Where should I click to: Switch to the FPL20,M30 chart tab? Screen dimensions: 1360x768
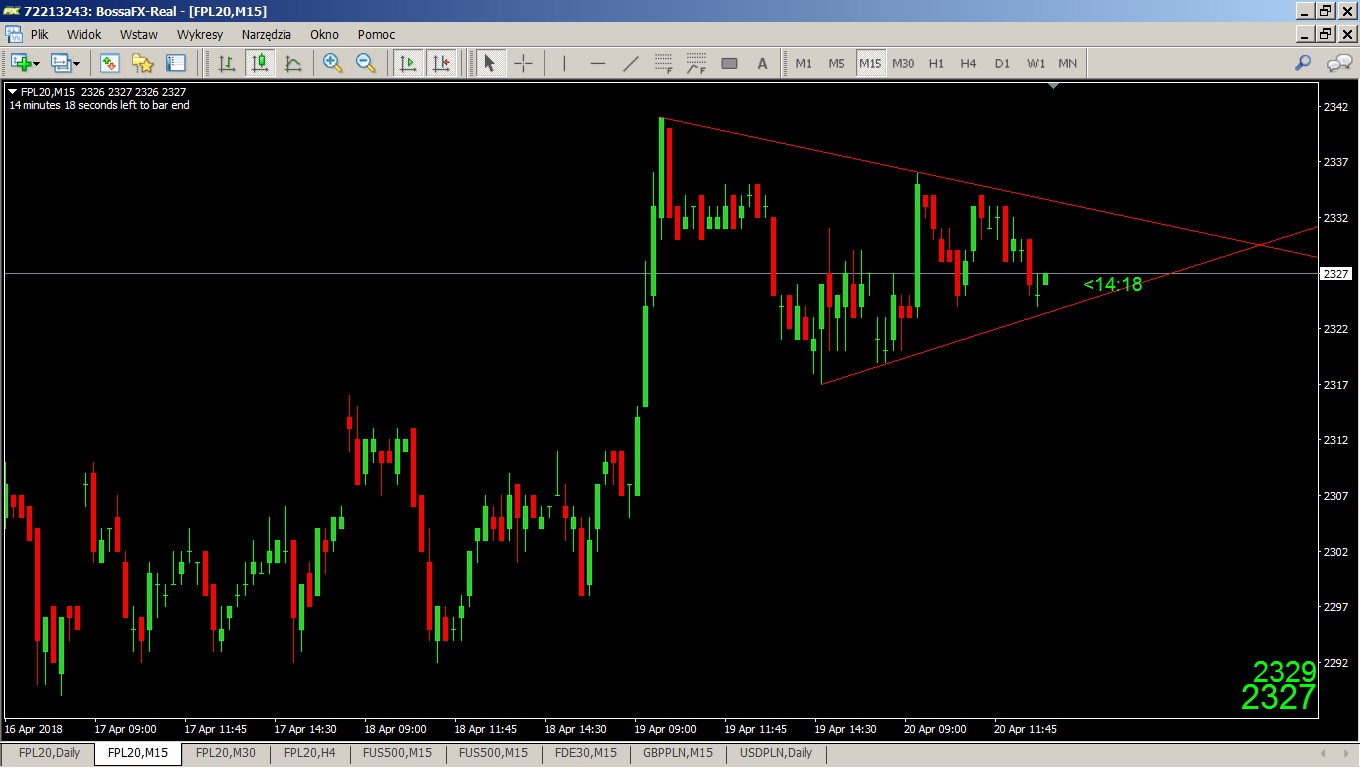pyautogui.click(x=226, y=753)
